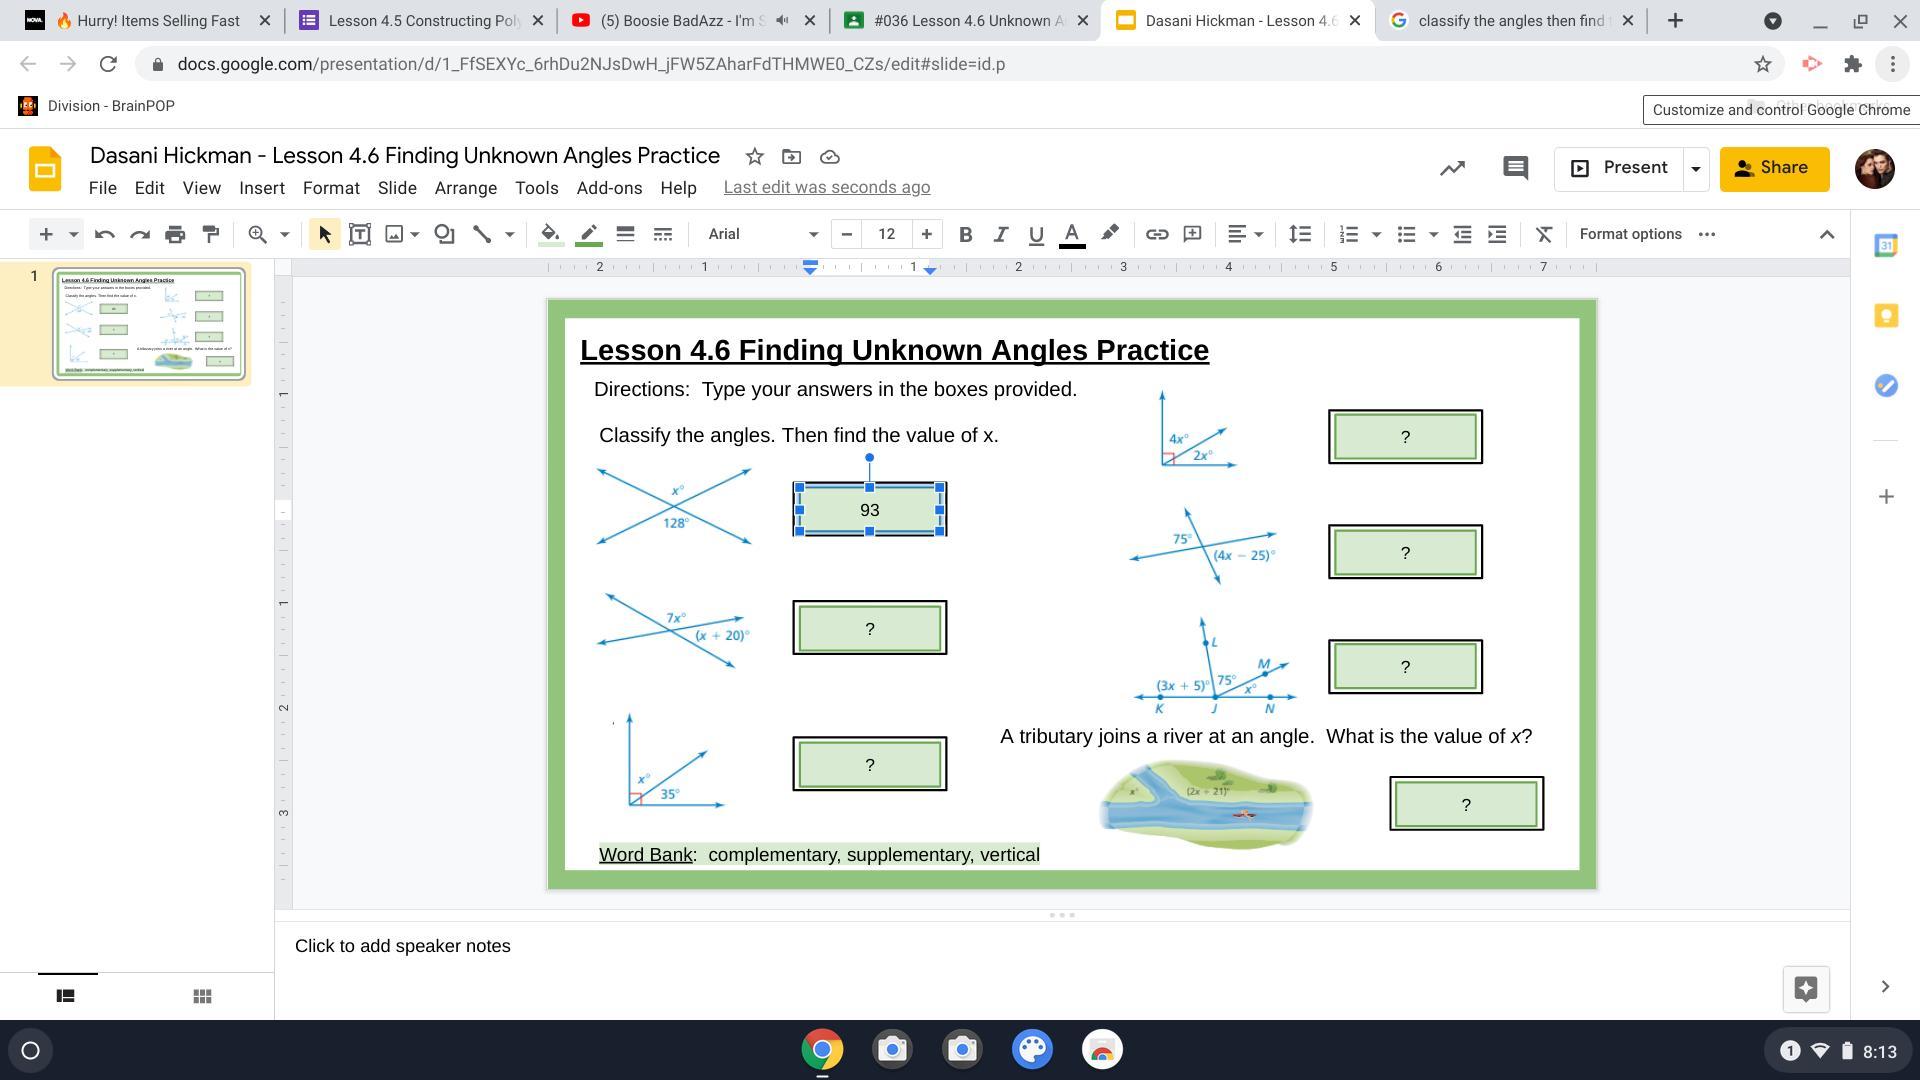Open the Add-ons menu
Image resolution: width=1920 pixels, height=1080 pixels.
pos(609,188)
